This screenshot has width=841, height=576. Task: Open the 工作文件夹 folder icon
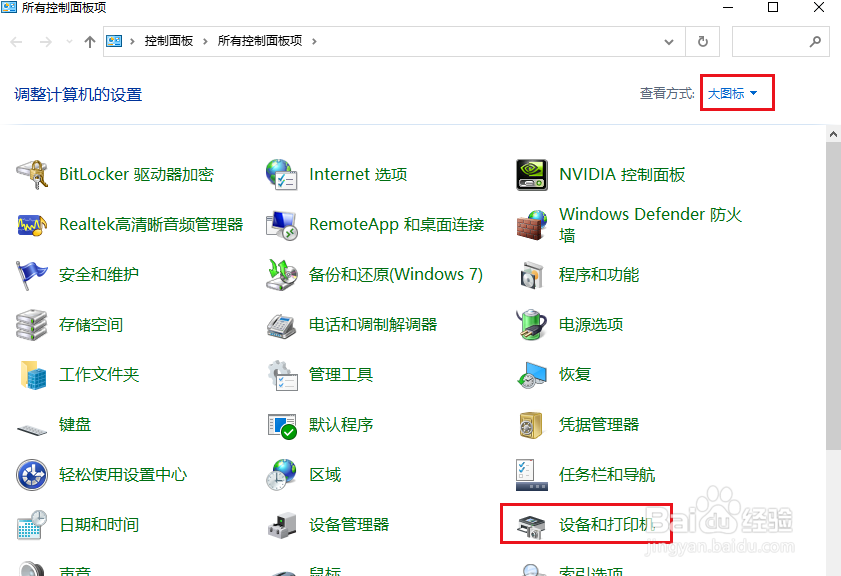33,374
